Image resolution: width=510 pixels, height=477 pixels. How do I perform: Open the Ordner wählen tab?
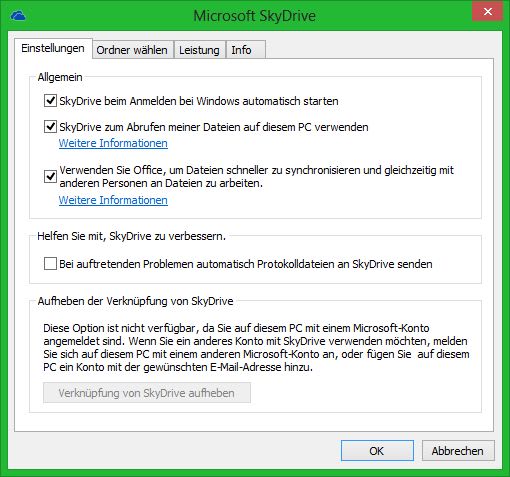[132, 50]
